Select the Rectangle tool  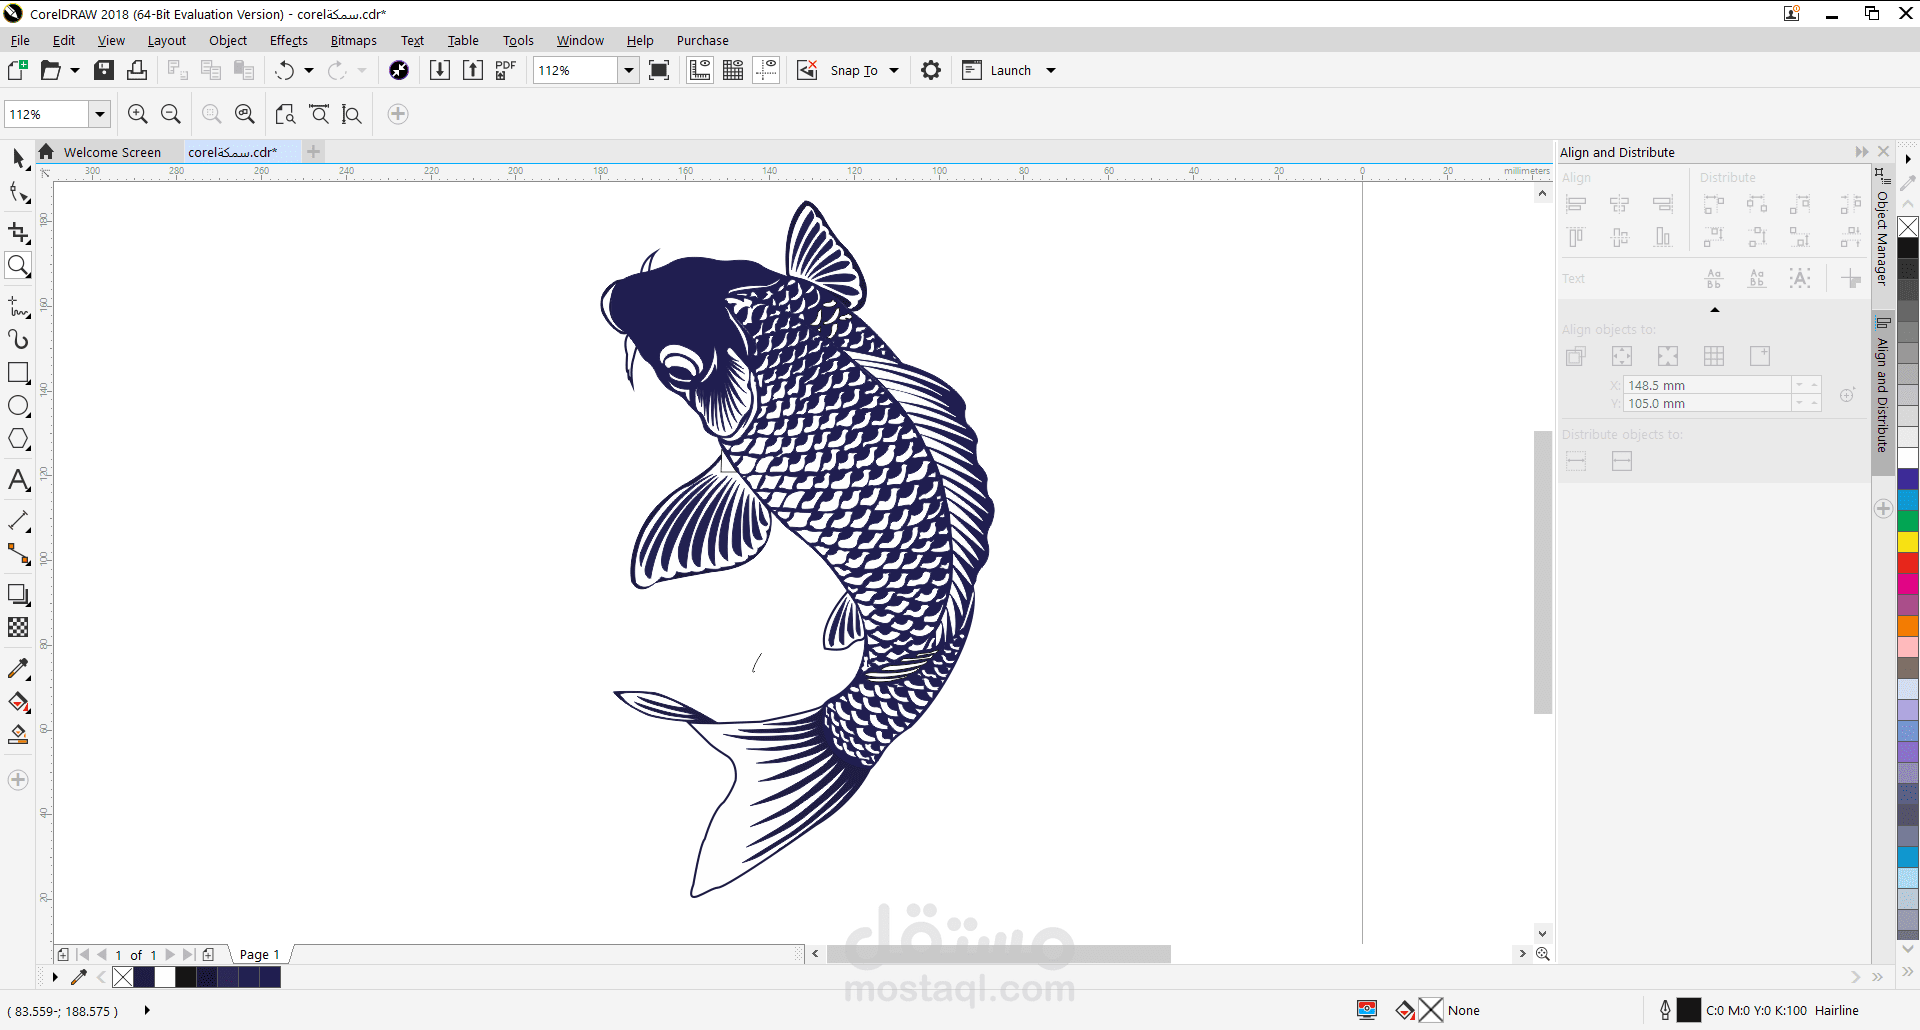[18, 372]
